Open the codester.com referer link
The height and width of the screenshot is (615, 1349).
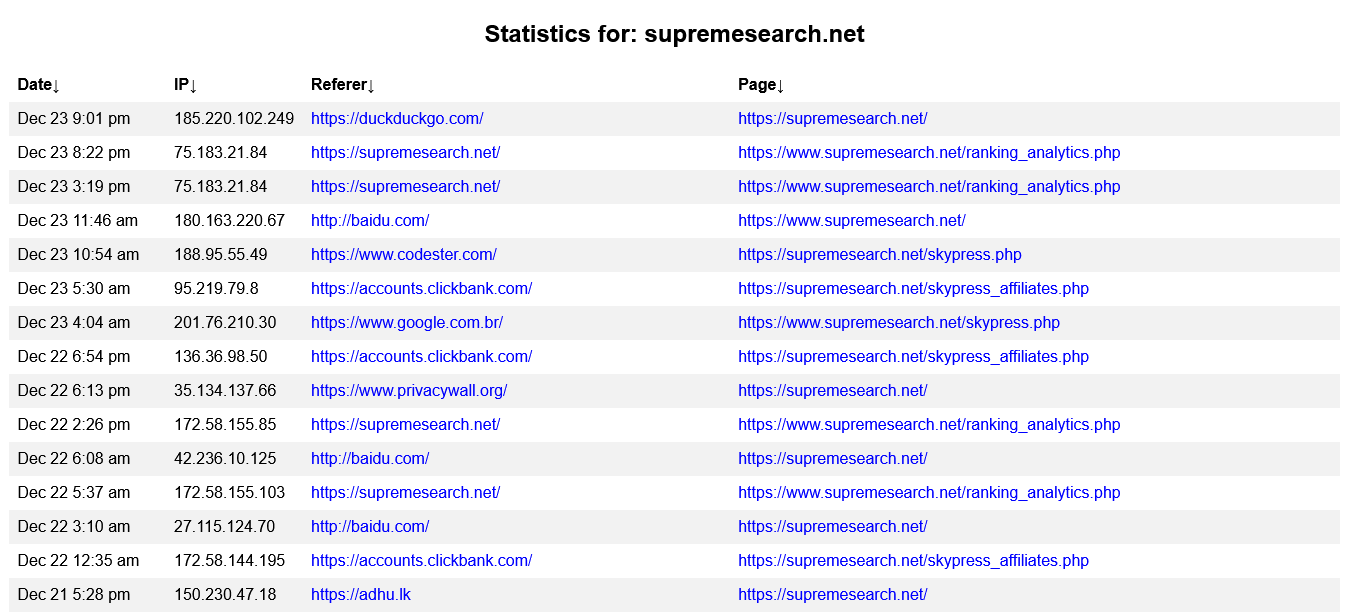point(403,255)
